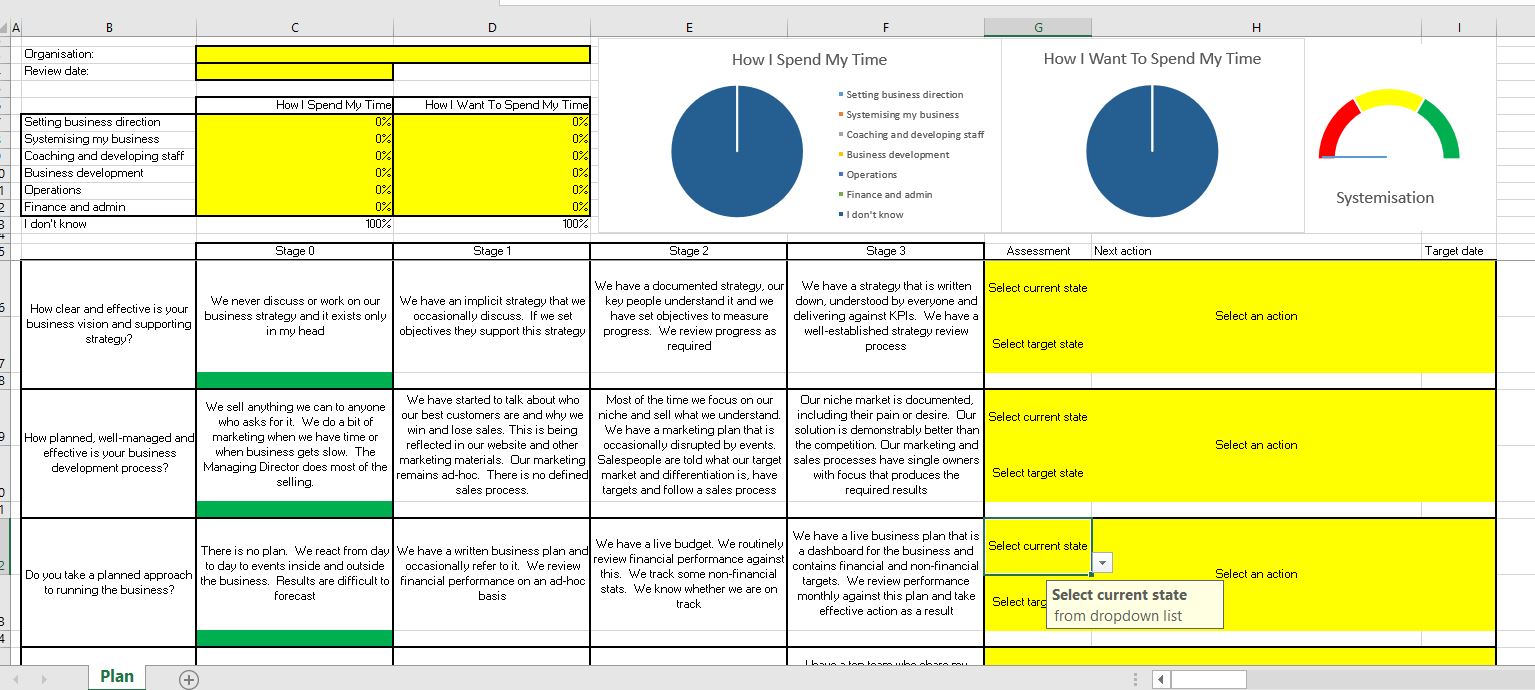Click the 'Finance and admin' legend entry
1535x690 pixels.
886,195
